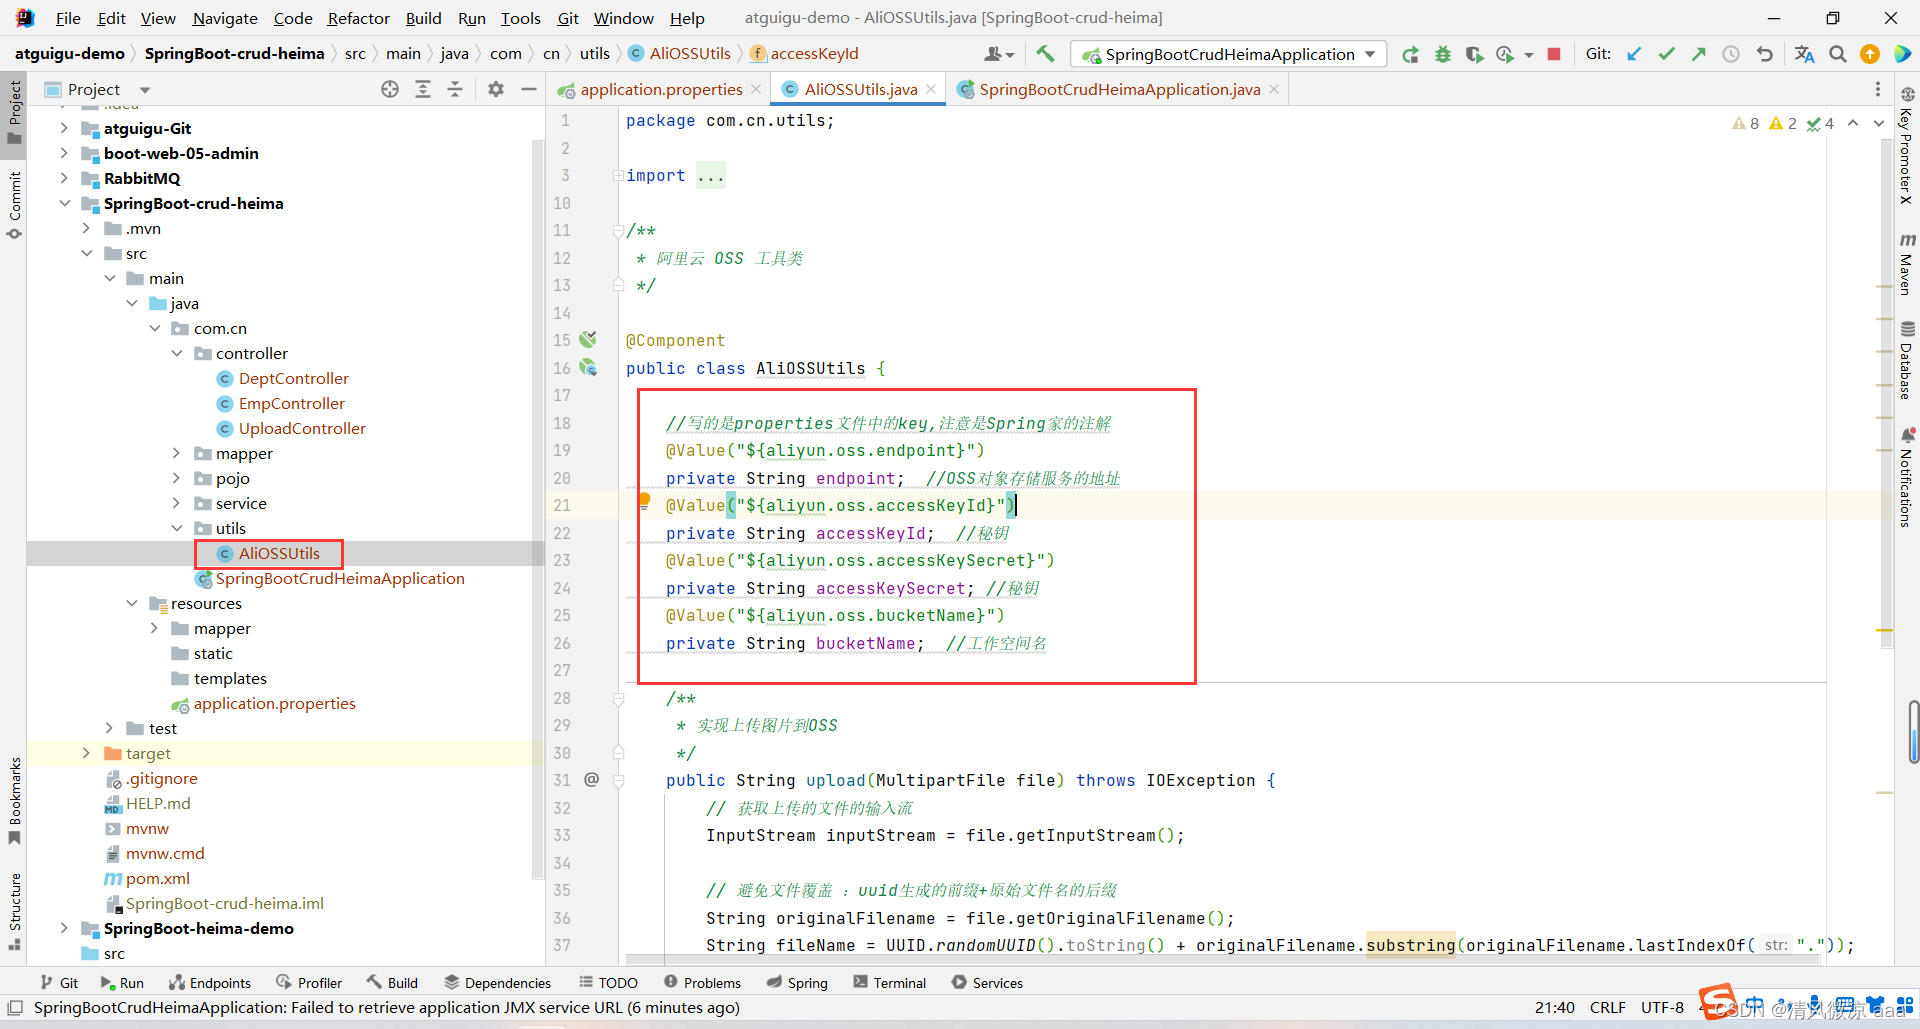
Task: Open the Endpoints tool window
Action: (210, 983)
